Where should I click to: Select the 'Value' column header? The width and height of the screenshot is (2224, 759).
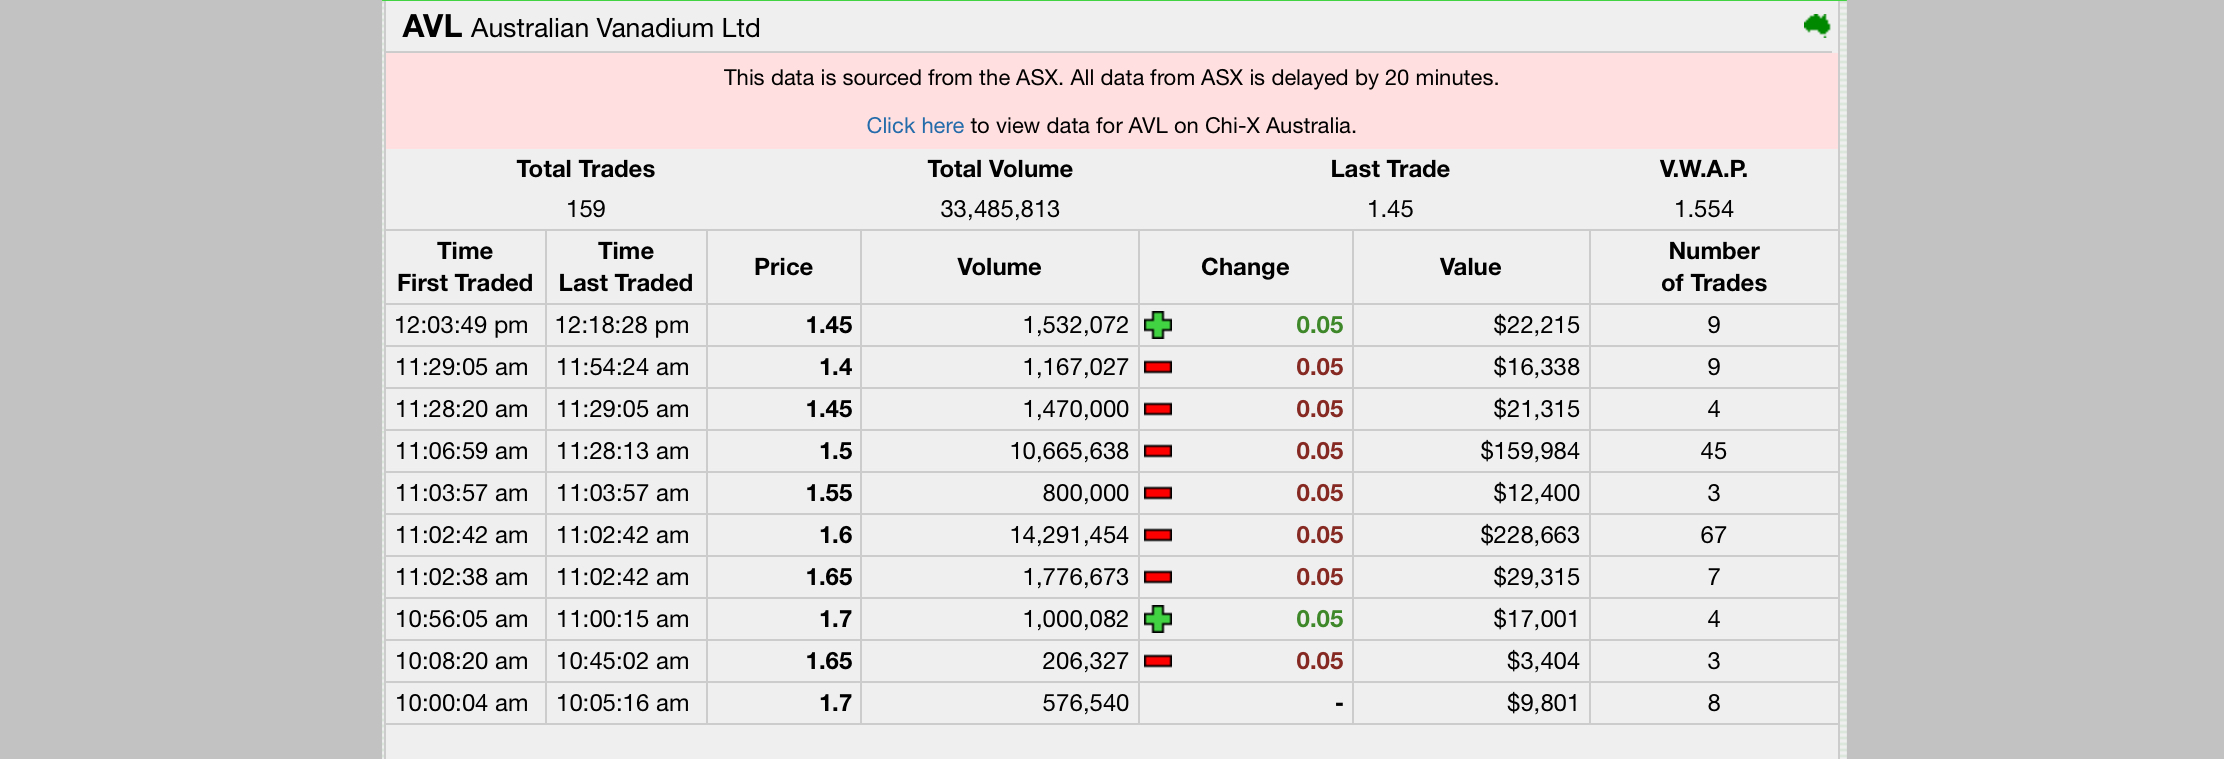click(1470, 267)
